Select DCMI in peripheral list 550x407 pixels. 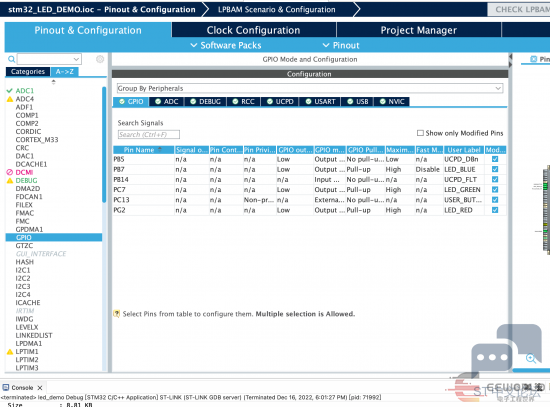click(24, 172)
